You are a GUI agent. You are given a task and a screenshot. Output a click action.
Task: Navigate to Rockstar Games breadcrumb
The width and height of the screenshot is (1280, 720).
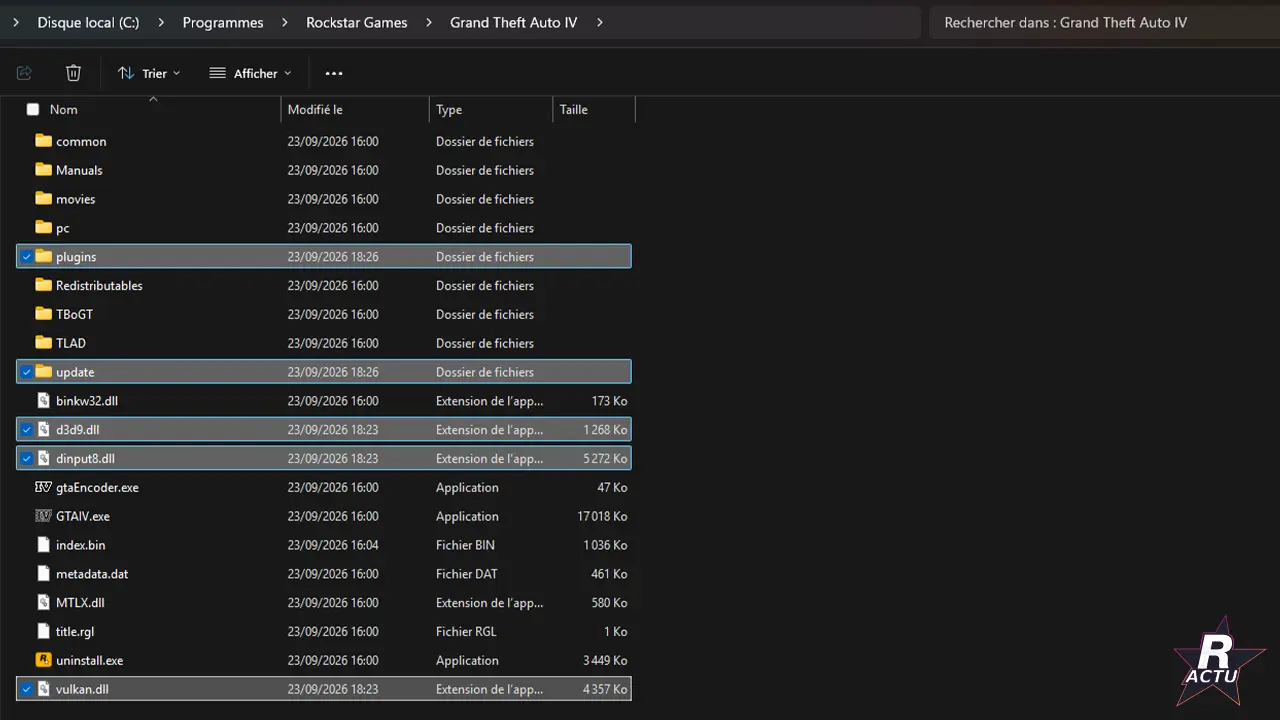pos(356,22)
